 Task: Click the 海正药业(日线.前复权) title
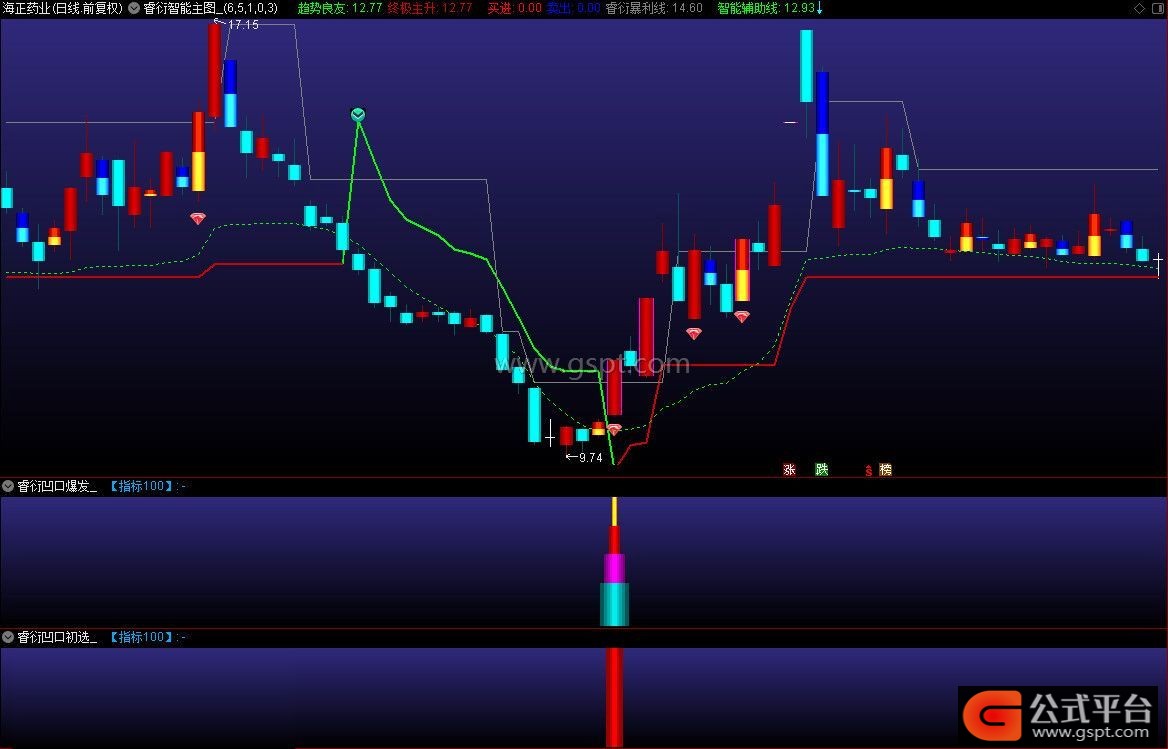tap(63, 8)
